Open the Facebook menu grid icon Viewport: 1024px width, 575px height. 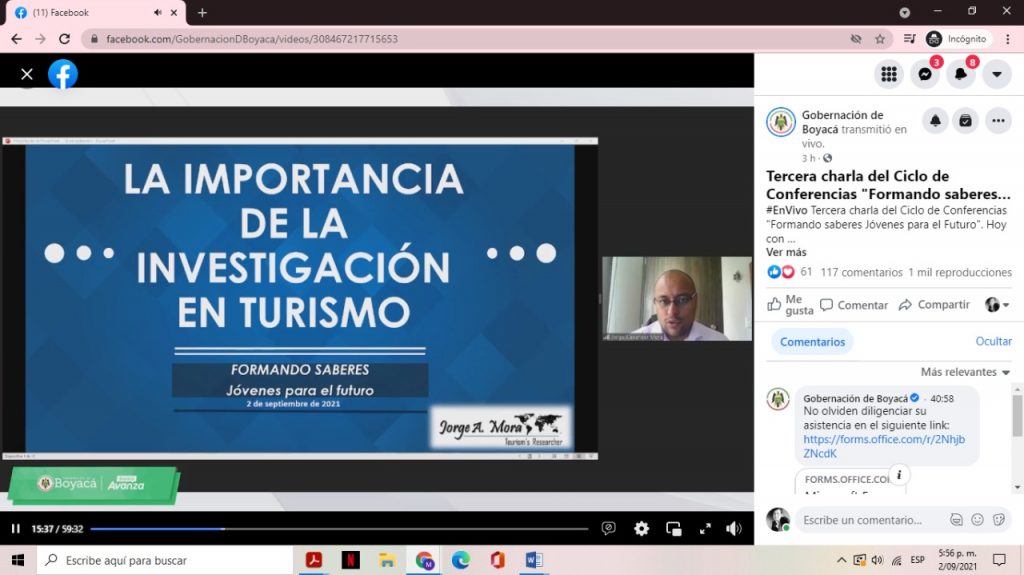pyautogui.click(x=889, y=74)
